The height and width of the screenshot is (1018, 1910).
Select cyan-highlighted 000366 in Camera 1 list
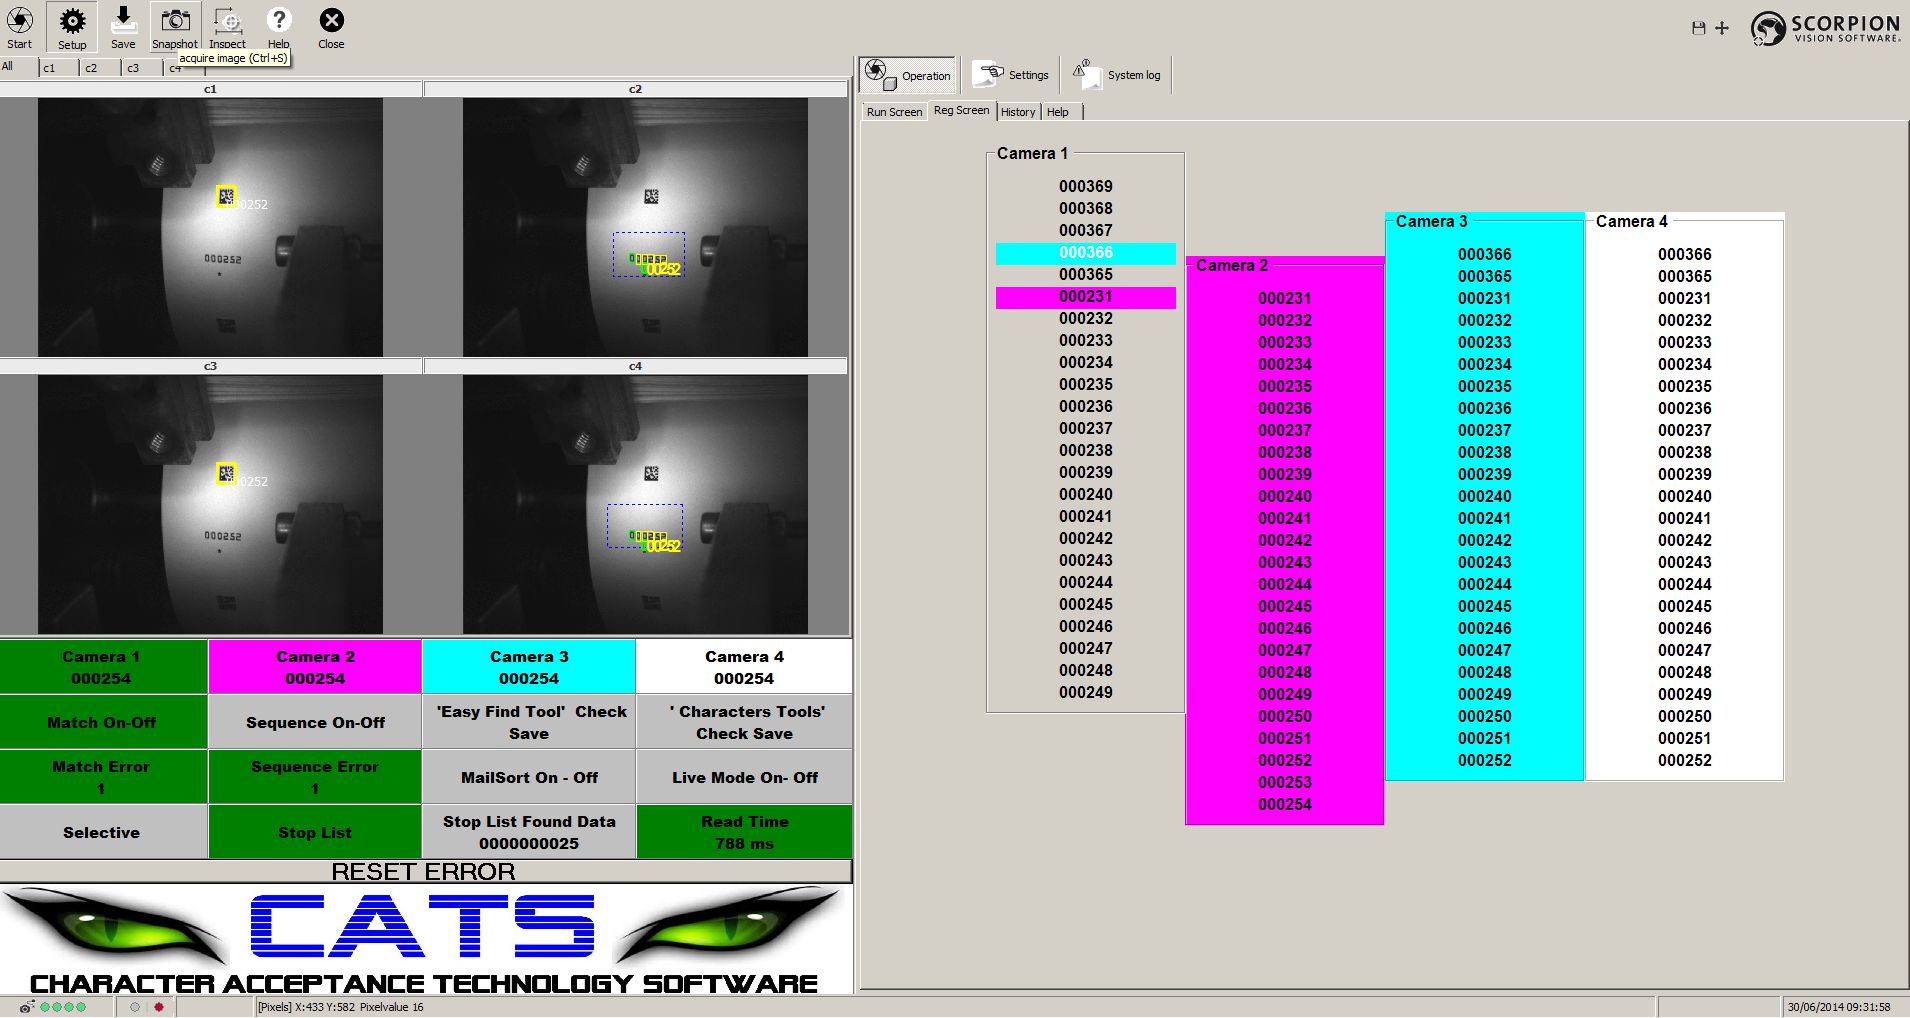(x=1086, y=253)
